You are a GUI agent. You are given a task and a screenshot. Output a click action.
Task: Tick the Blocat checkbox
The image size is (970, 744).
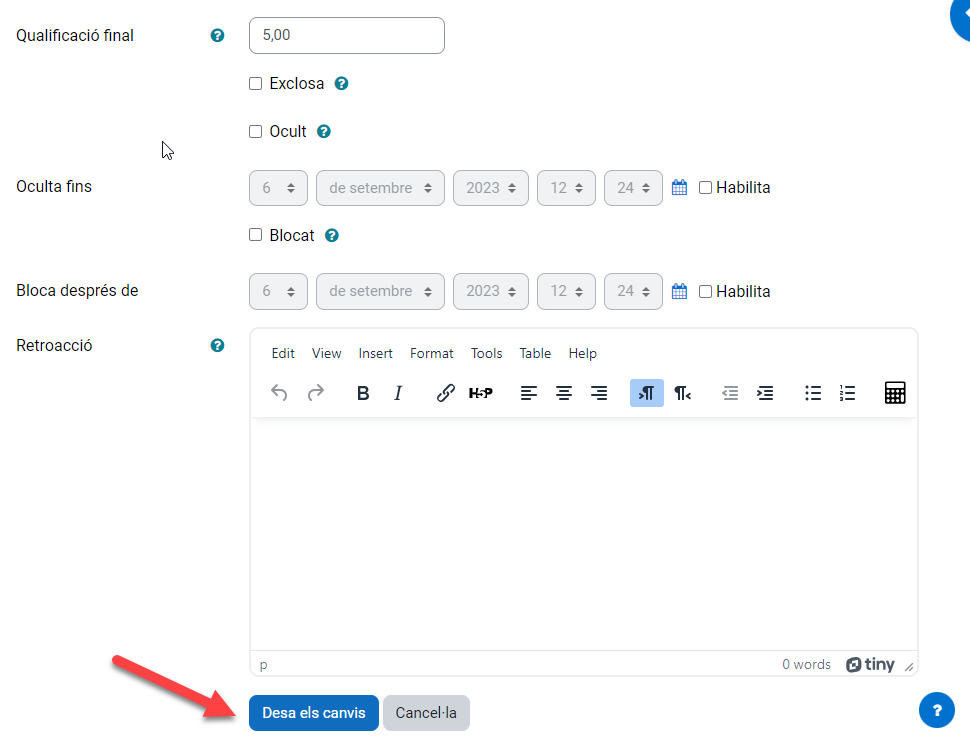point(256,236)
